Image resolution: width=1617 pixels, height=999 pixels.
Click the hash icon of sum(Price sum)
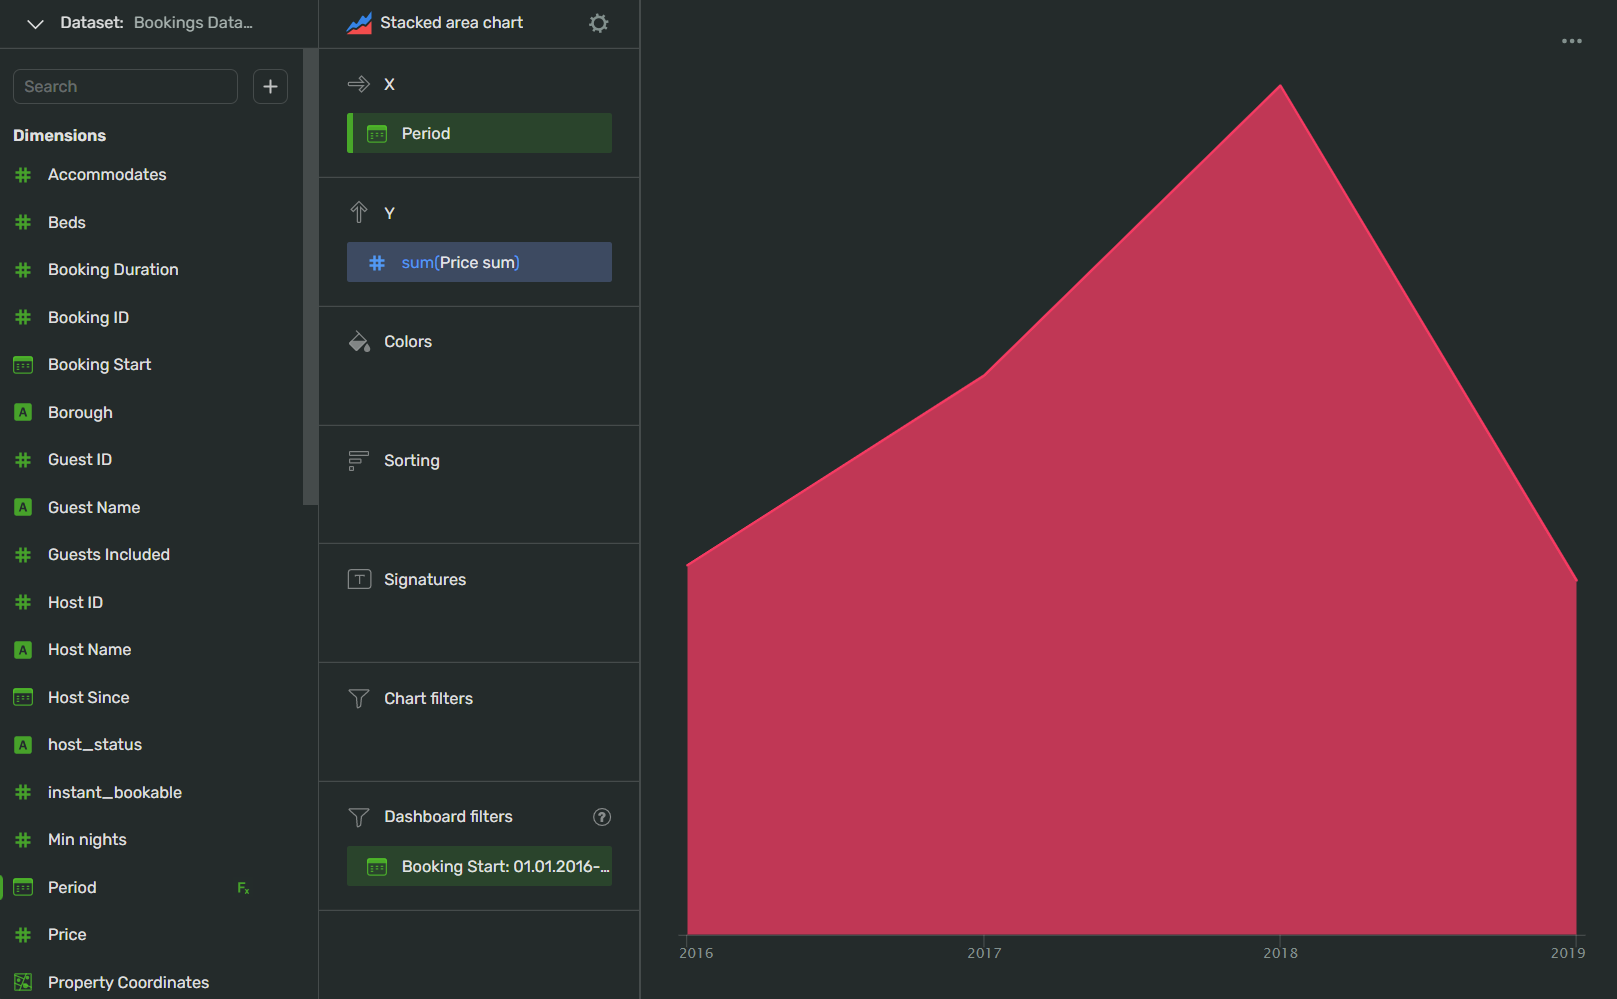[x=377, y=263]
